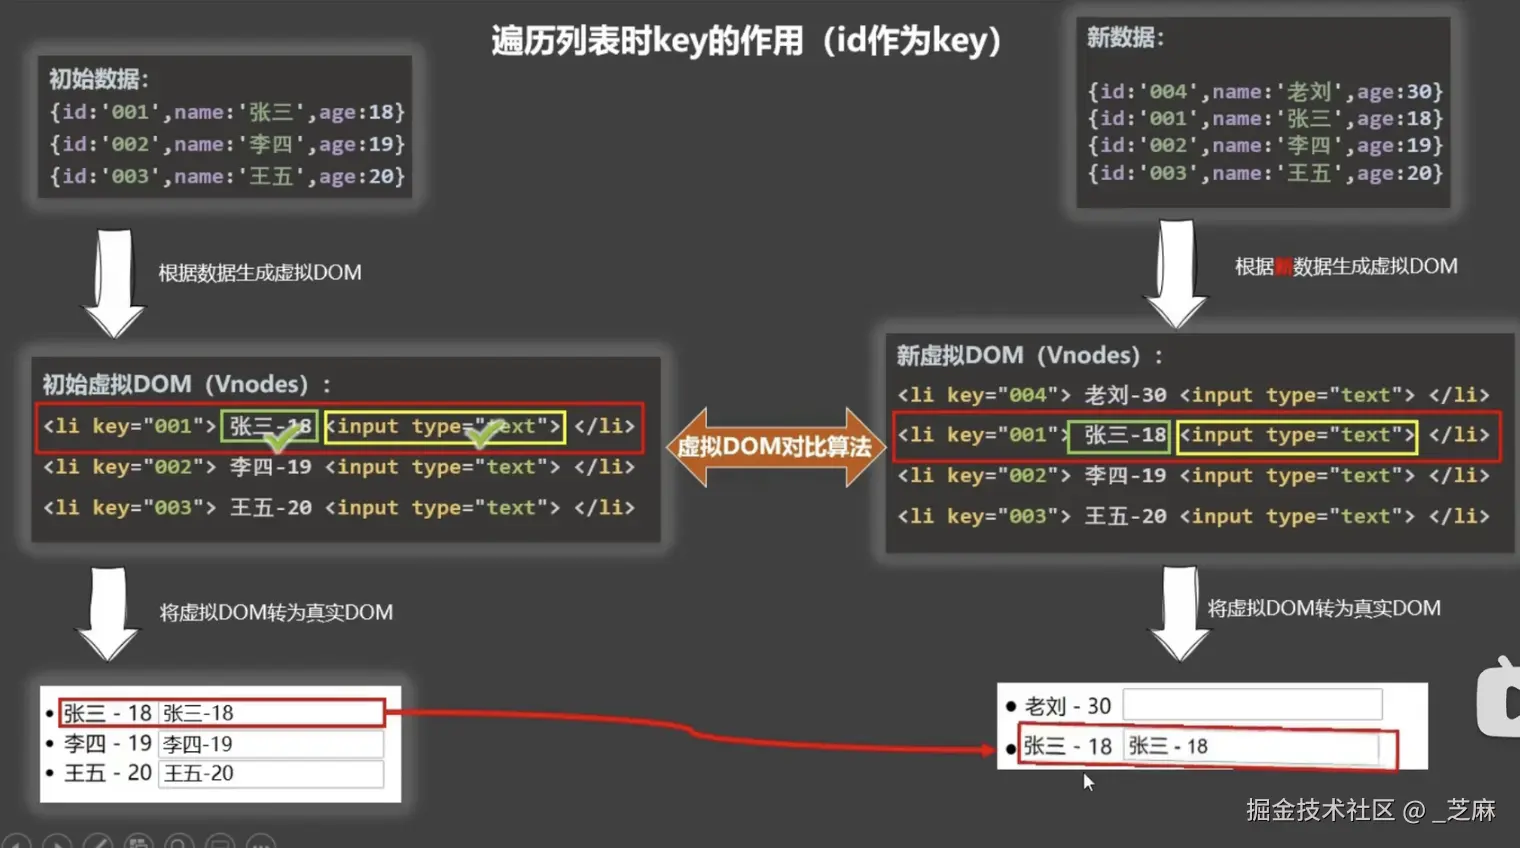Viewport: 1520px width, 848px height.
Task: Select id '002' 李四 row under 初始数据
Action: point(227,144)
